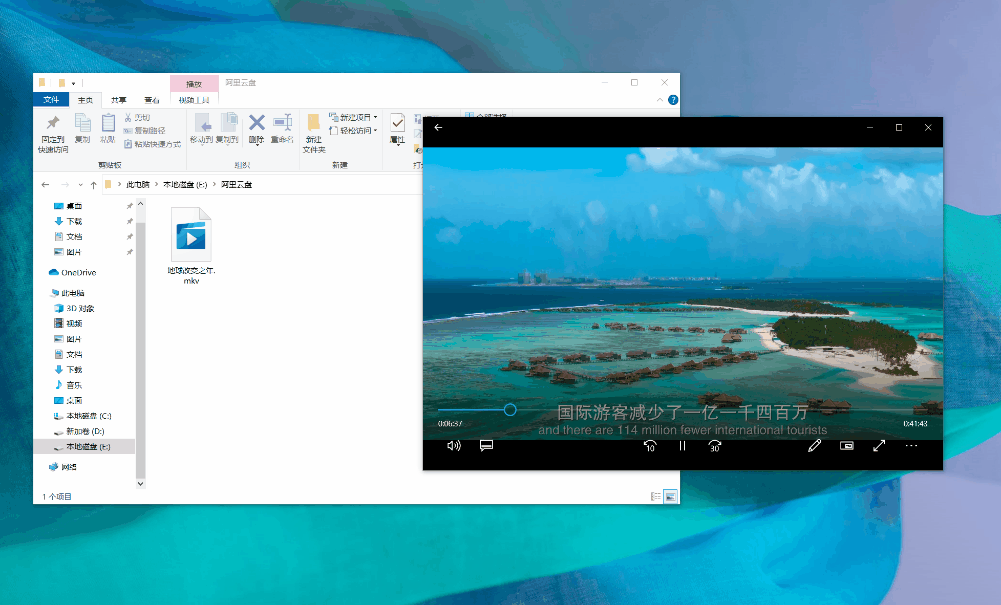The height and width of the screenshot is (605, 1001).
Task: Expand the 新建项目 dropdown
Action: pyautogui.click(x=356, y=117)
